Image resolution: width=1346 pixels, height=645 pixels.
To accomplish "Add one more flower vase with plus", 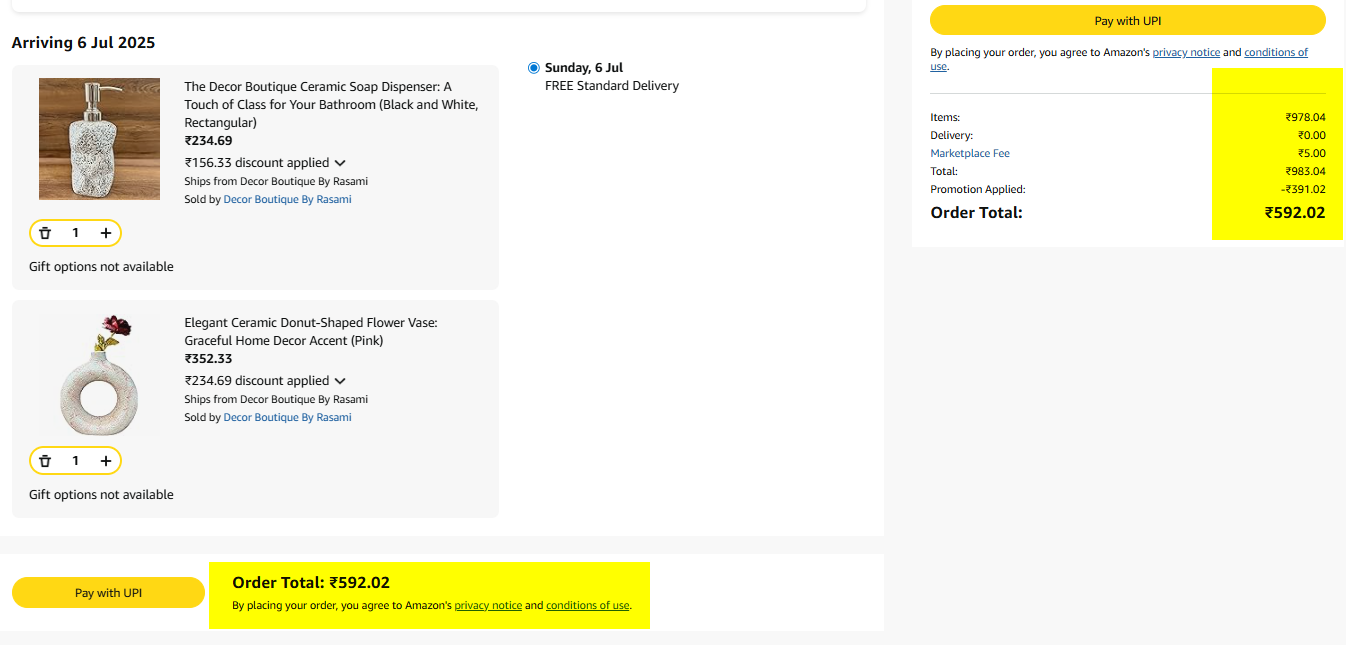I will point(106,461).
